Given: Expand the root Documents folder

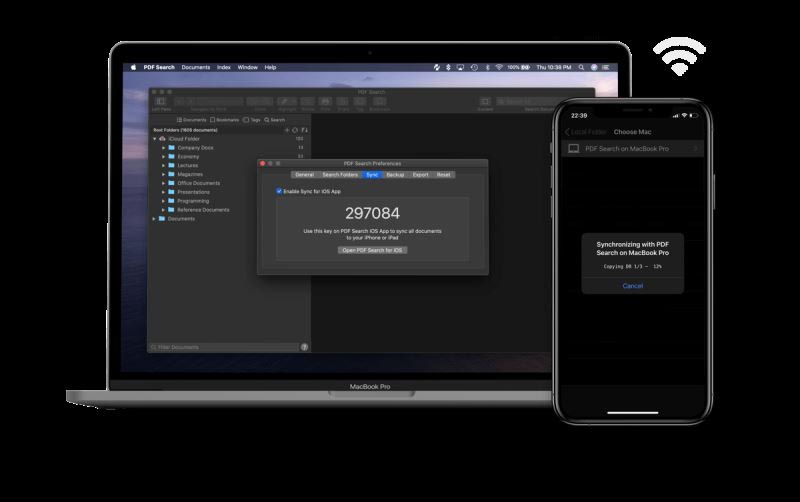Looking at the screenshot, I should tap(154, 219).
